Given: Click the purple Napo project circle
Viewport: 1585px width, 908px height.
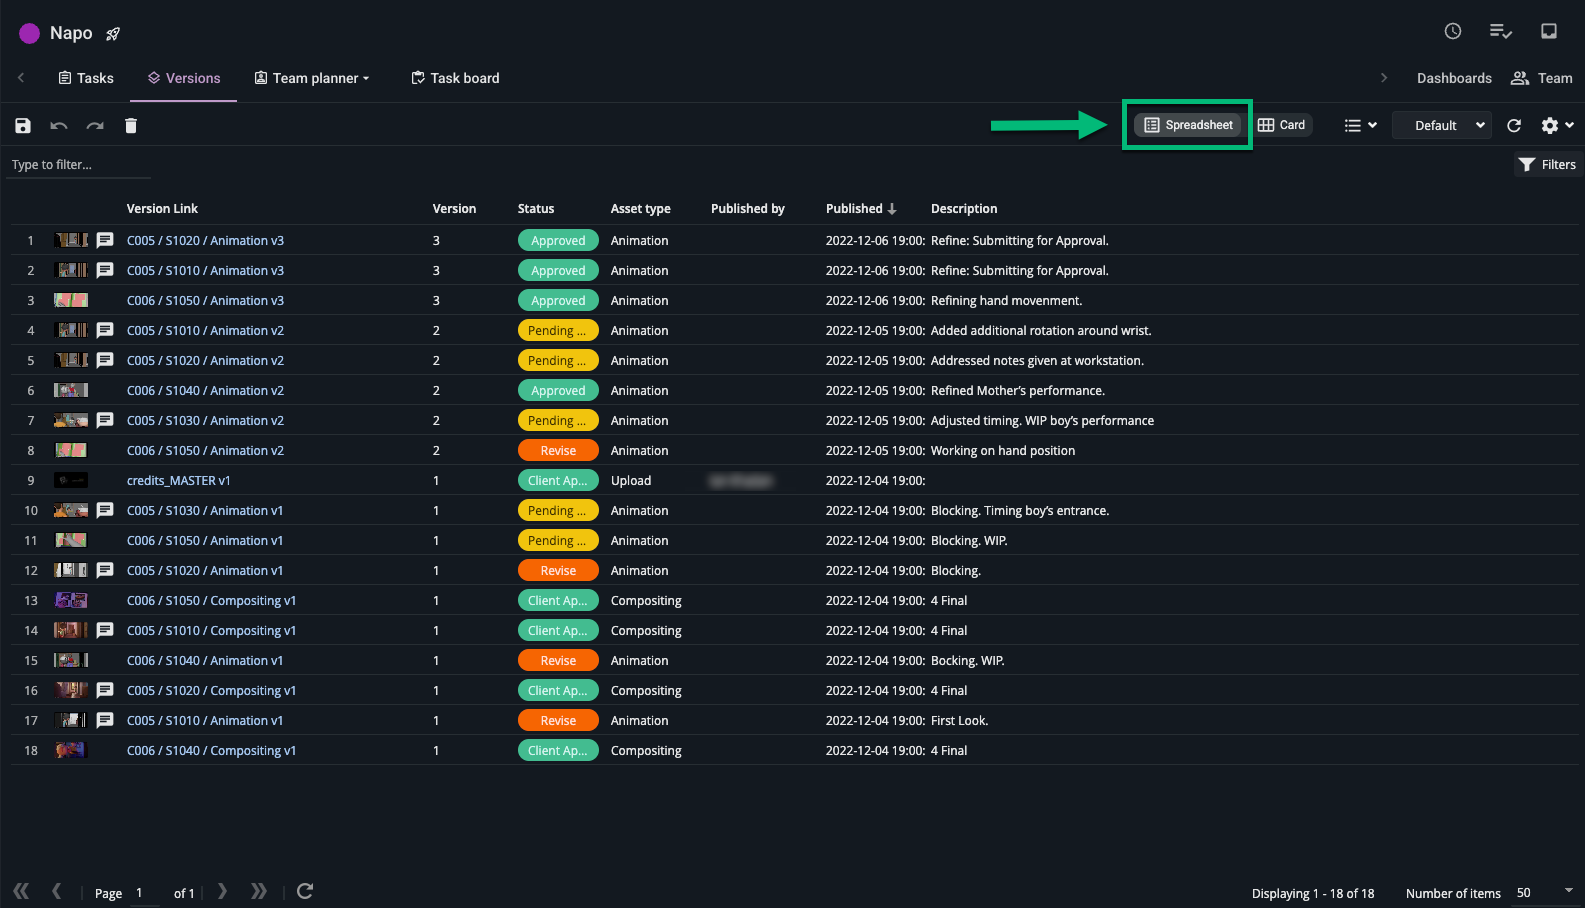Looking at the screenshot, I should point(30,33).
